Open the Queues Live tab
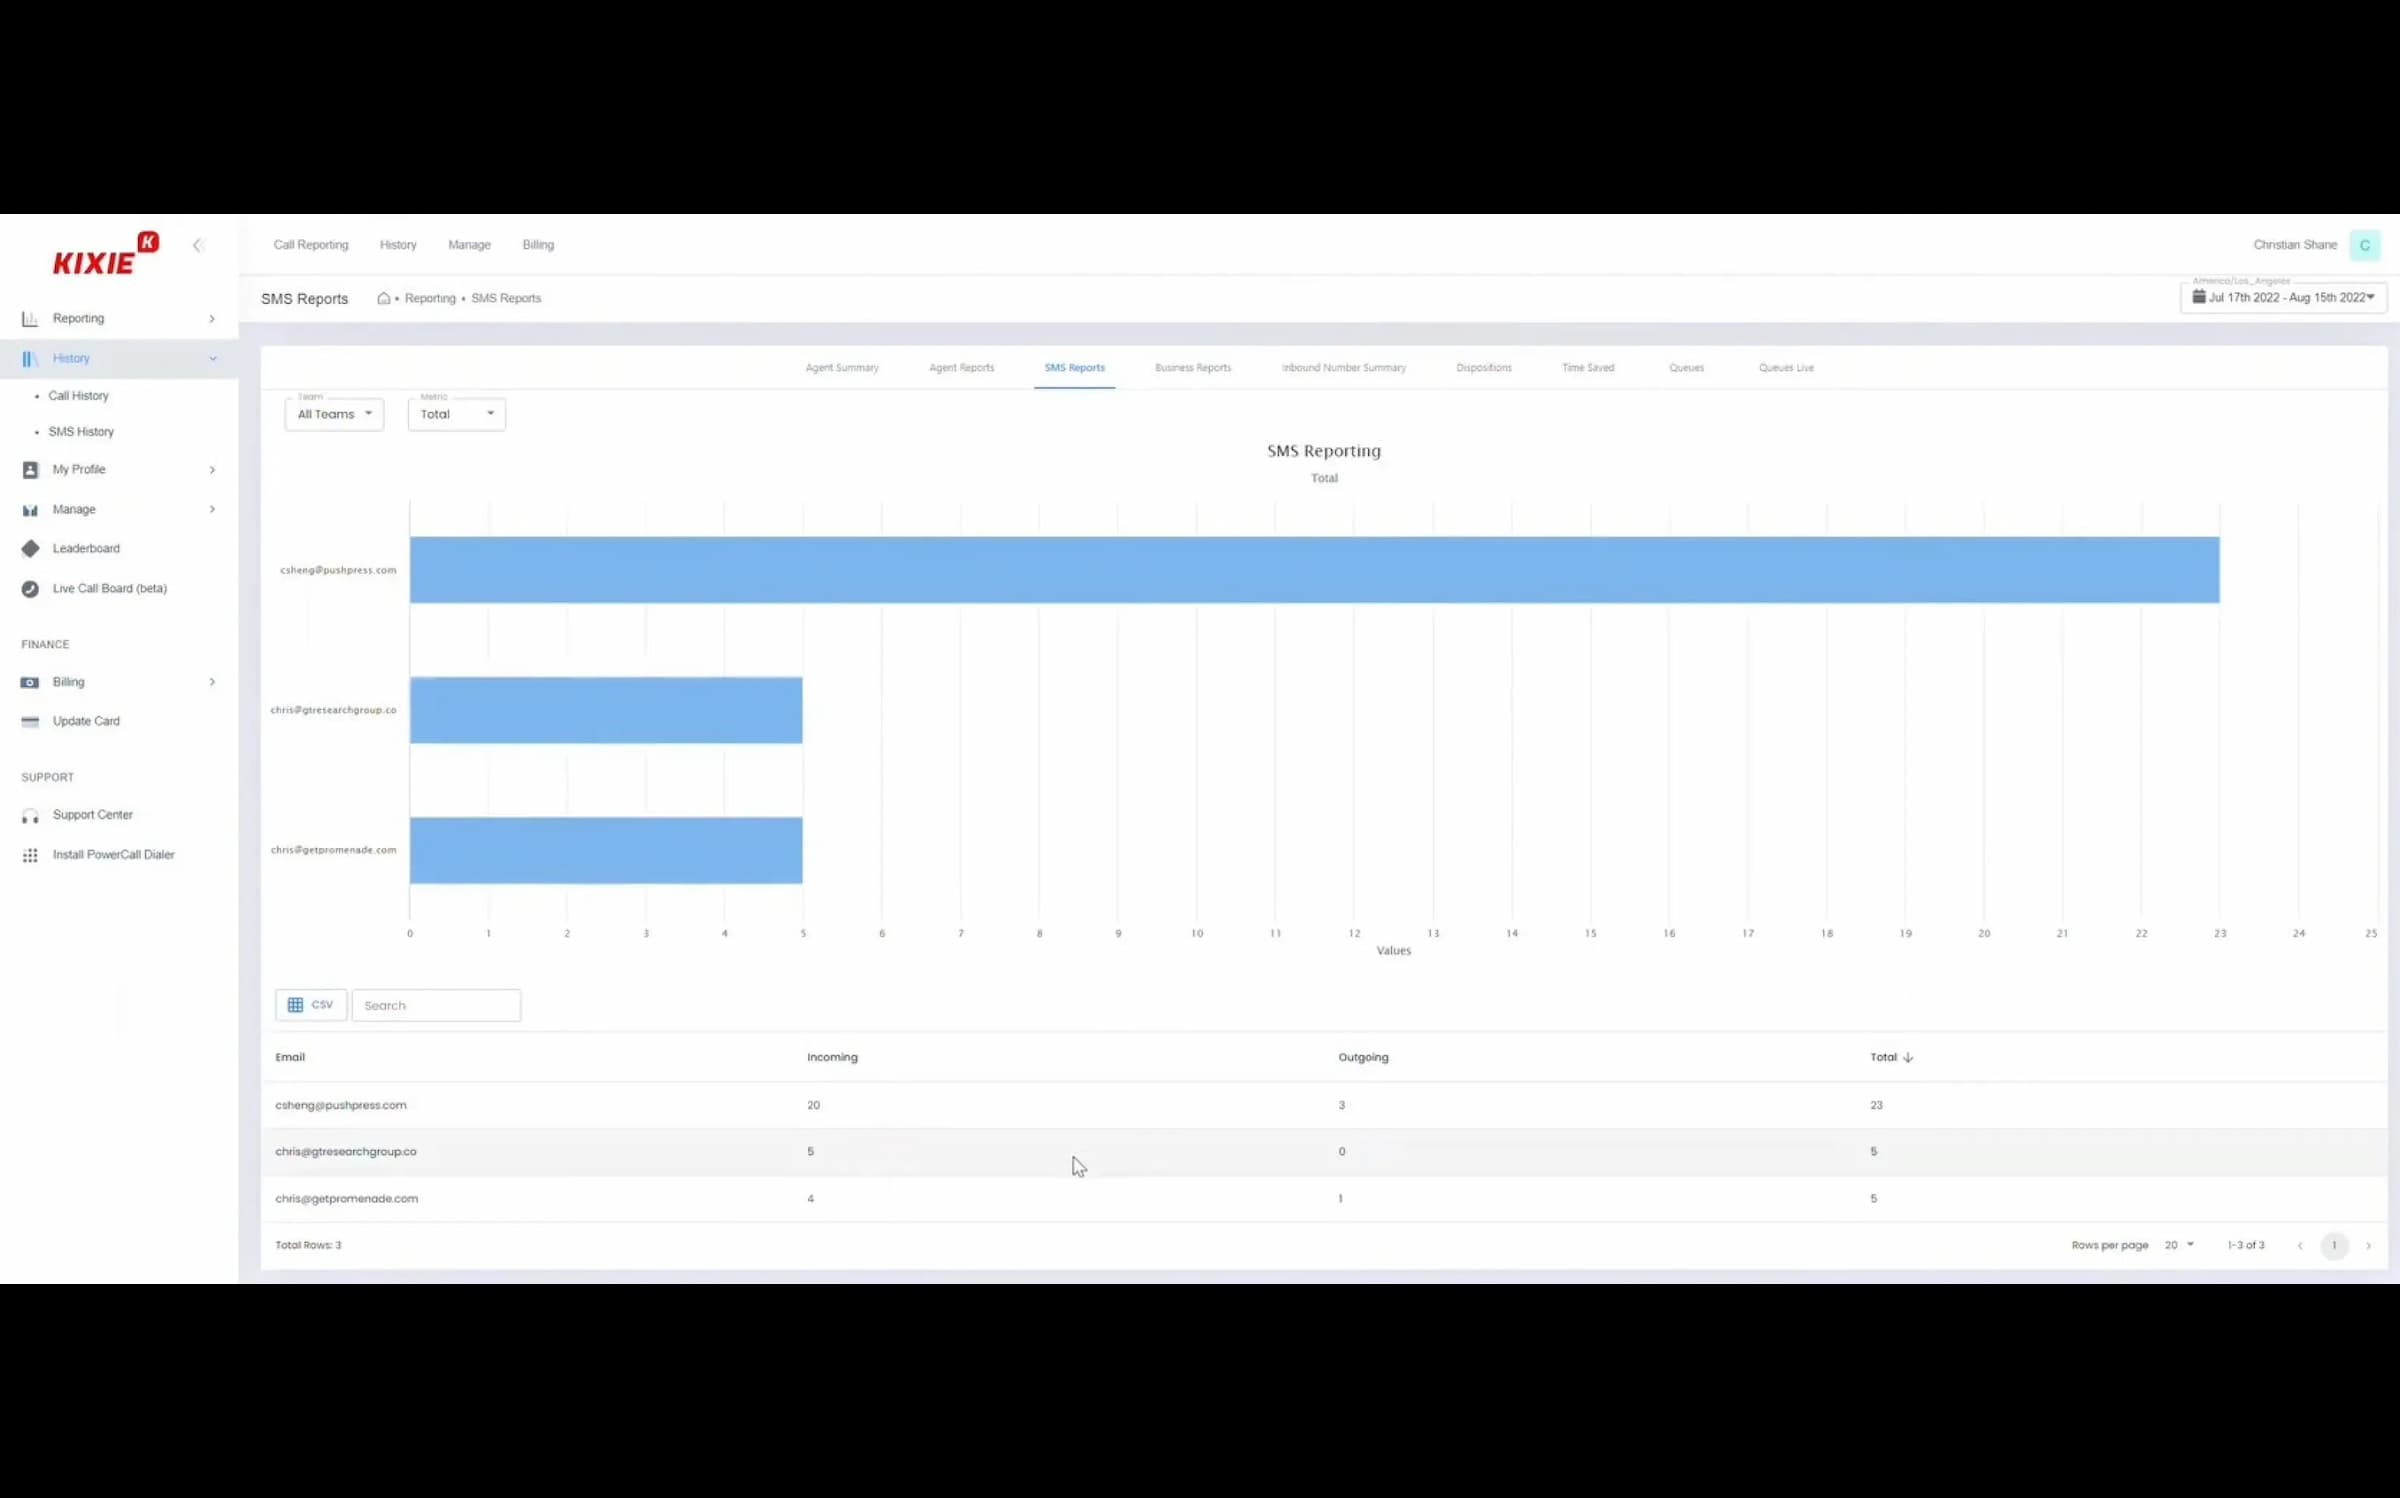The height and width of the screenshot is (1498, 2400). (1786, 368)
